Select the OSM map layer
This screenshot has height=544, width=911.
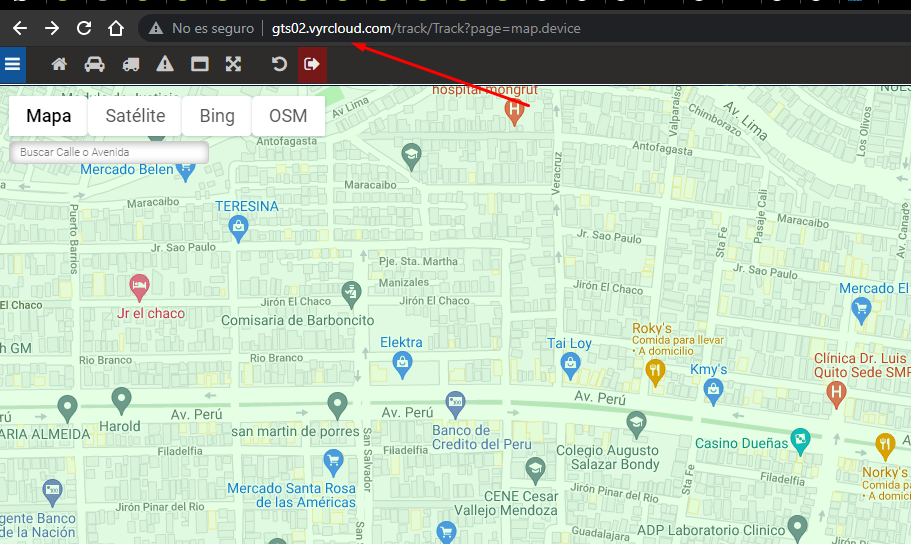288,116
